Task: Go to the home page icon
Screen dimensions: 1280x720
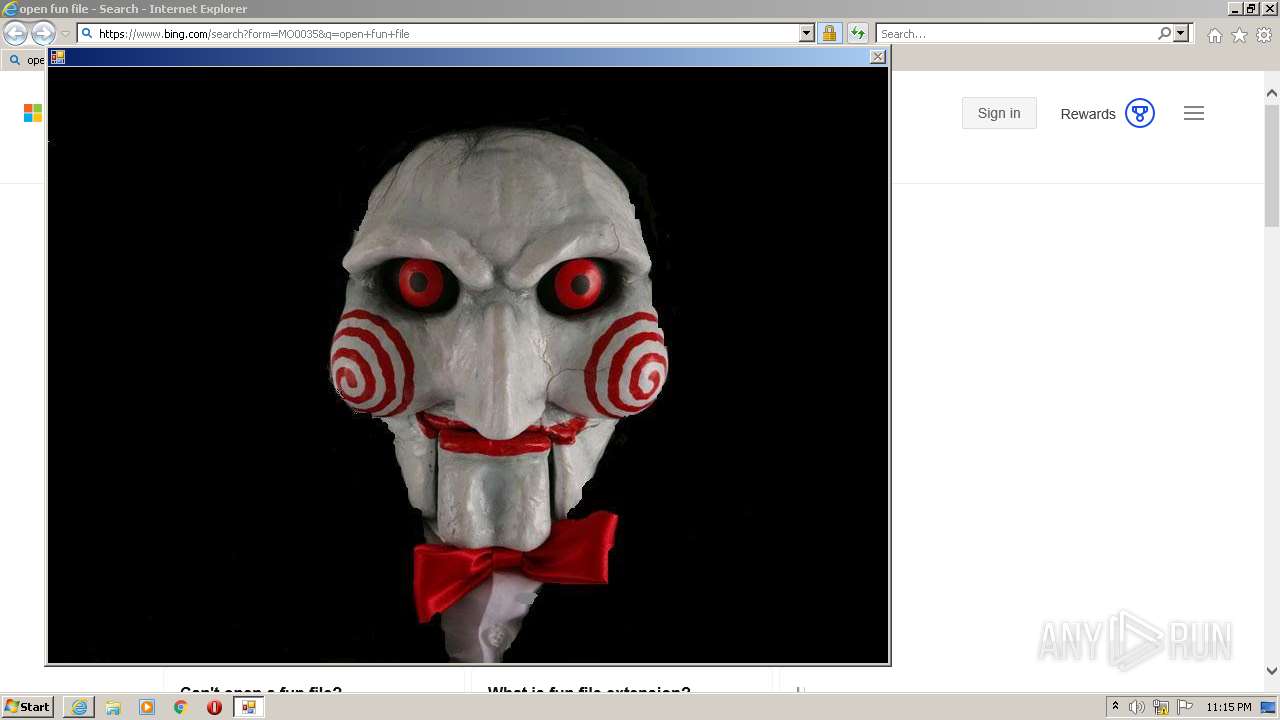Action: 1214,35
